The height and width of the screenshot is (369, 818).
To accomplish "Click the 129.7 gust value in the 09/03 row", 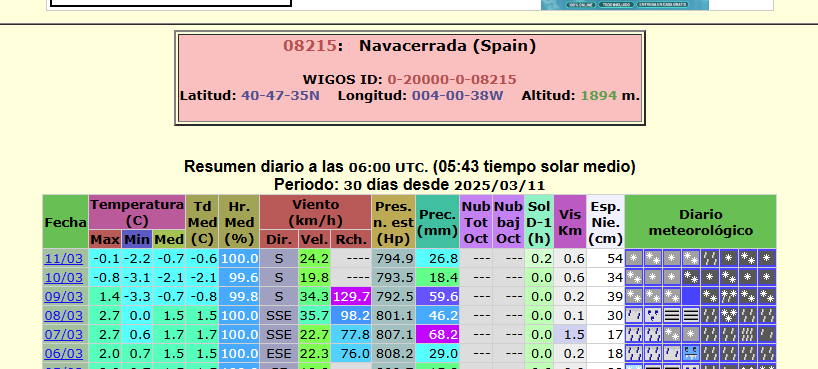I will point(351,296).
